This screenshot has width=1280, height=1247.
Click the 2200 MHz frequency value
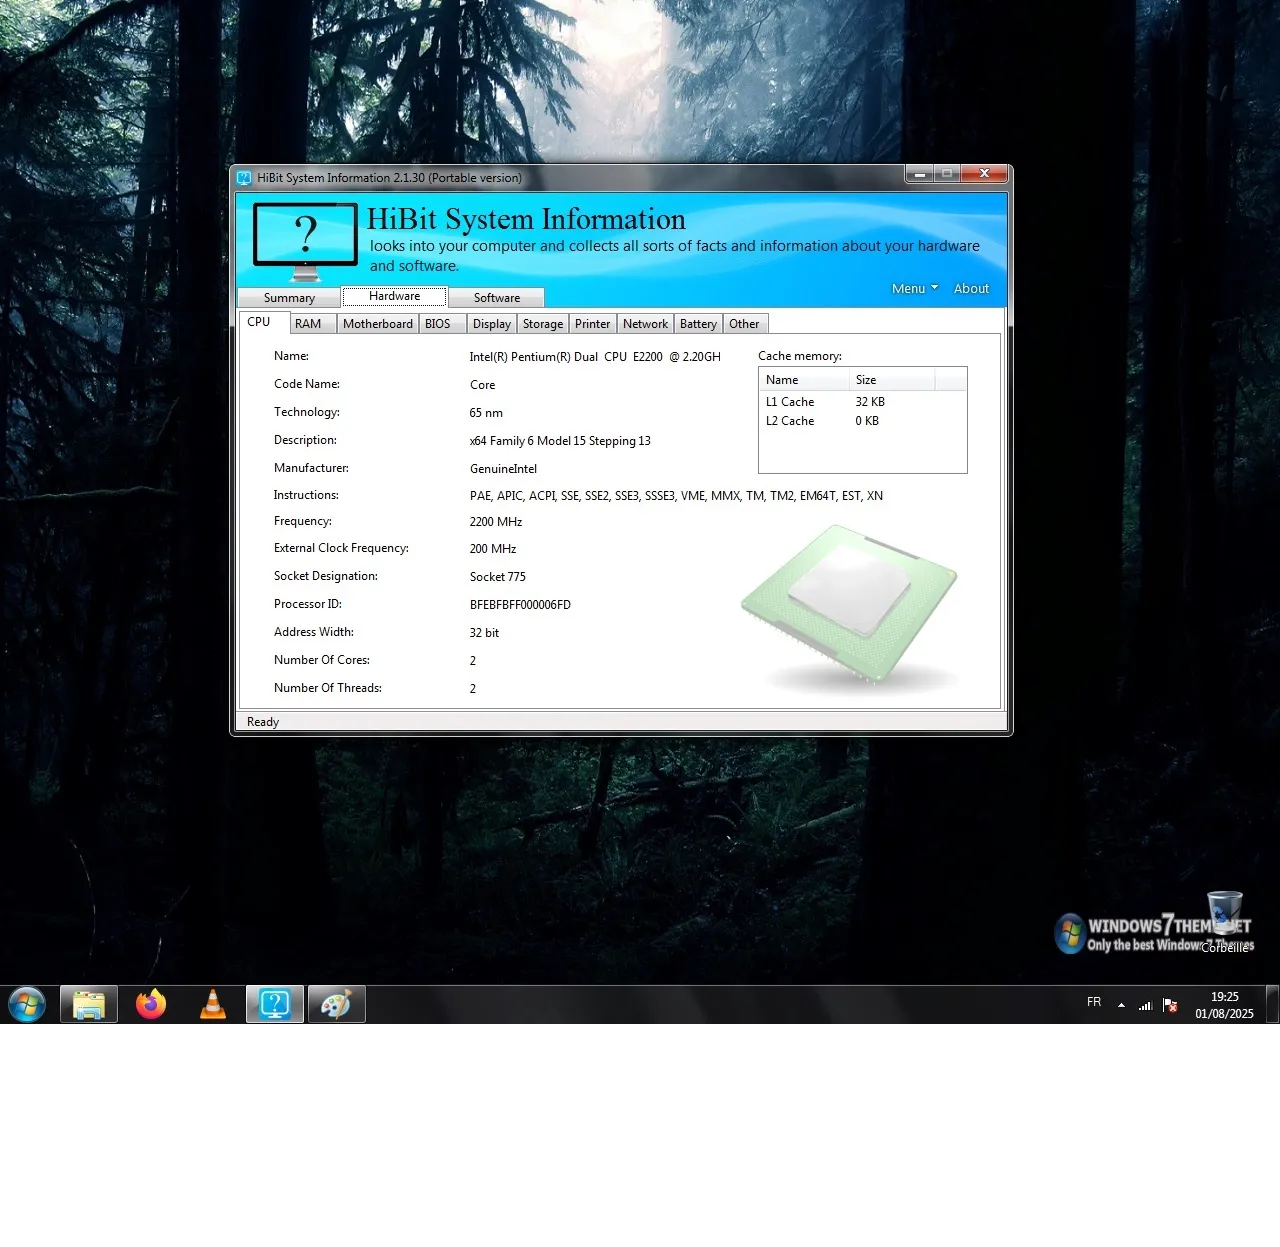(x=496, y=522)
